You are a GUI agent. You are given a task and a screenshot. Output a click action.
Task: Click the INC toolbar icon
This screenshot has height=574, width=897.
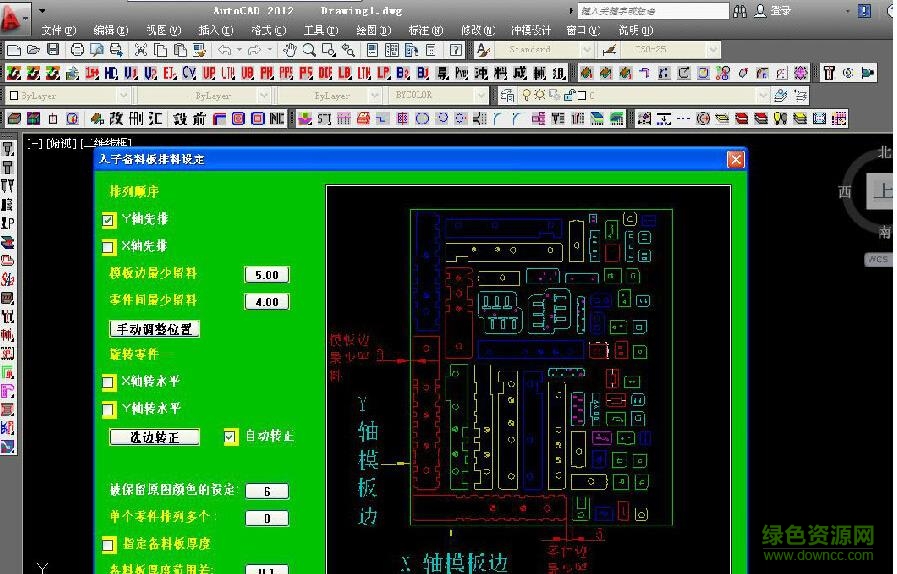pos(277,118)
